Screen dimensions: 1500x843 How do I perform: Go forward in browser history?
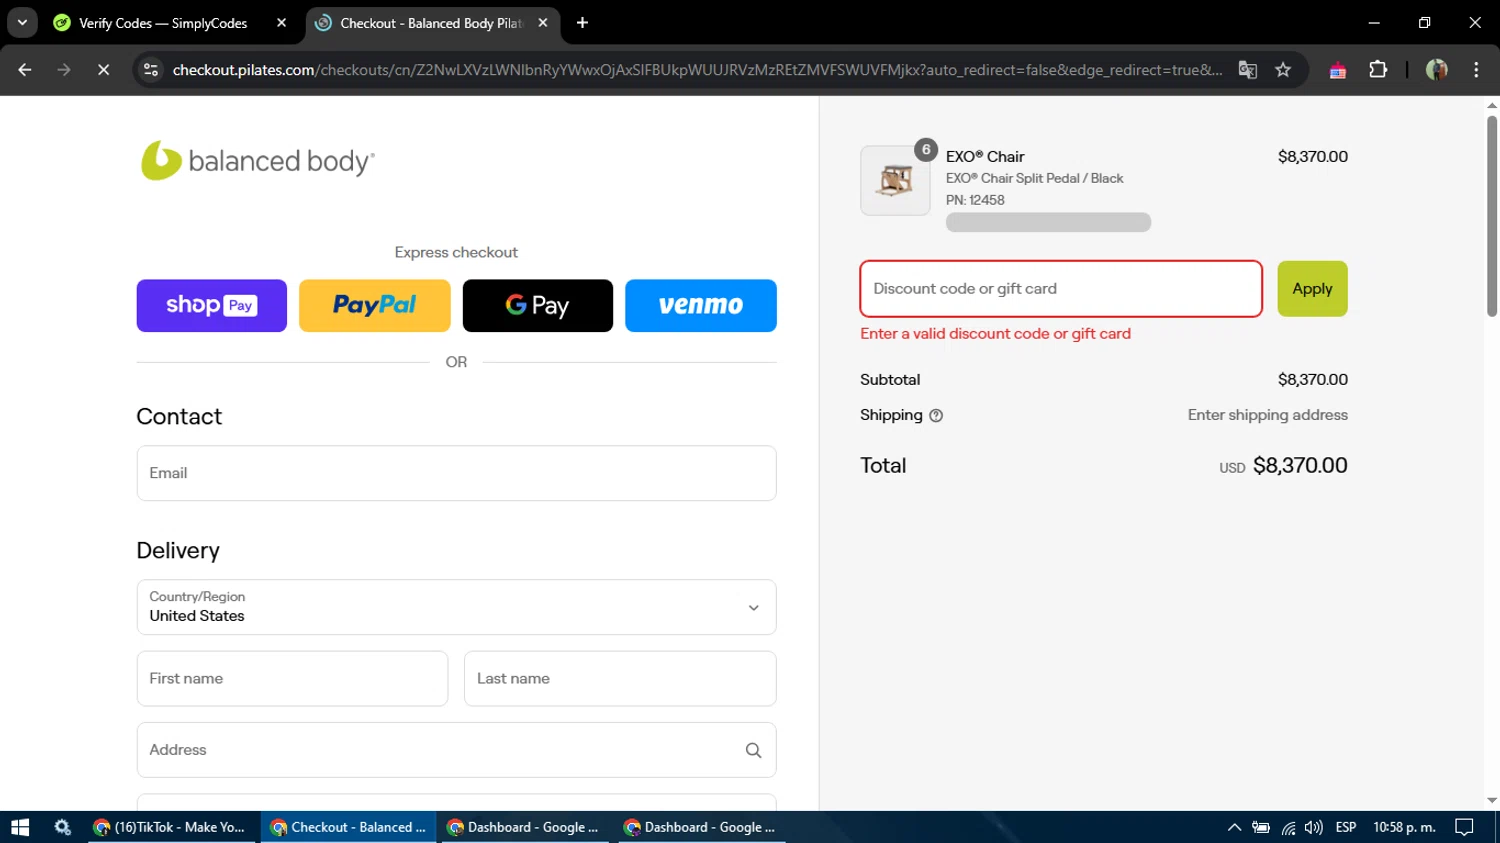click(x=64, y=70)
